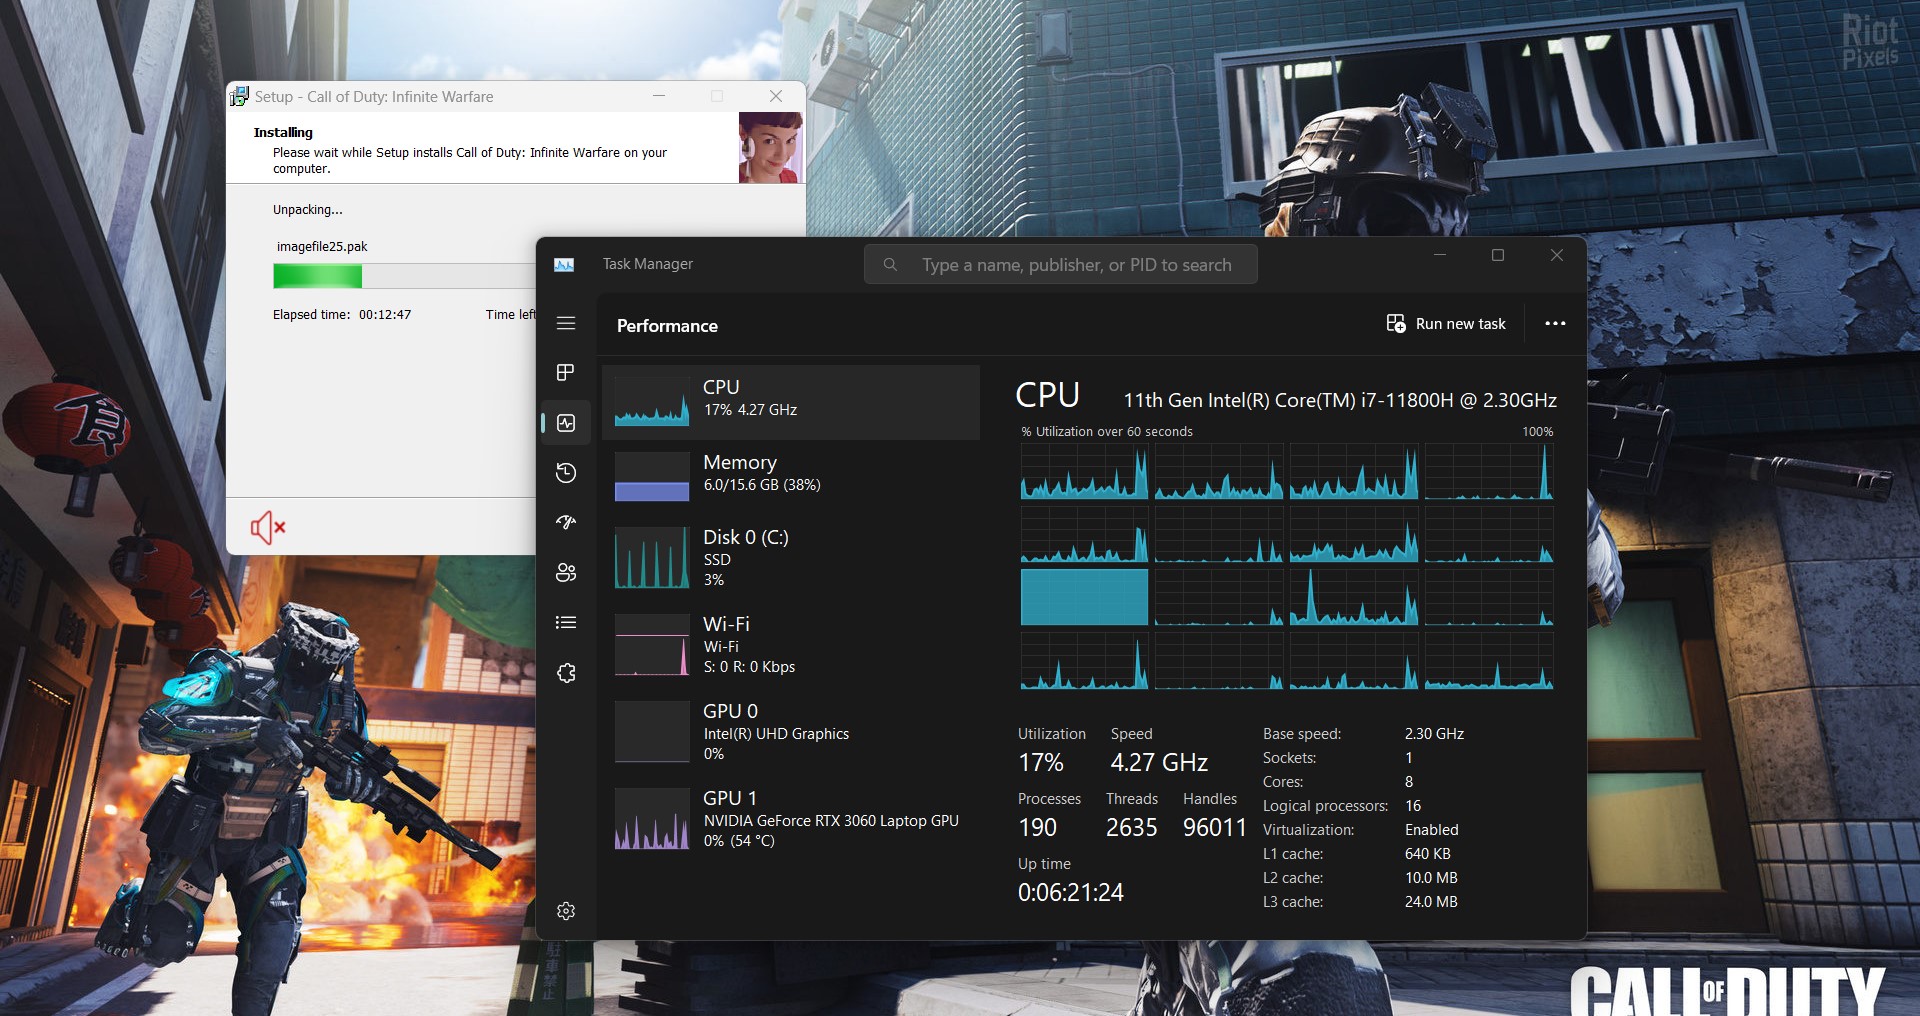Screen dimensions: 1920x1016
Task: Open Details page list icon
Action: 566,622
